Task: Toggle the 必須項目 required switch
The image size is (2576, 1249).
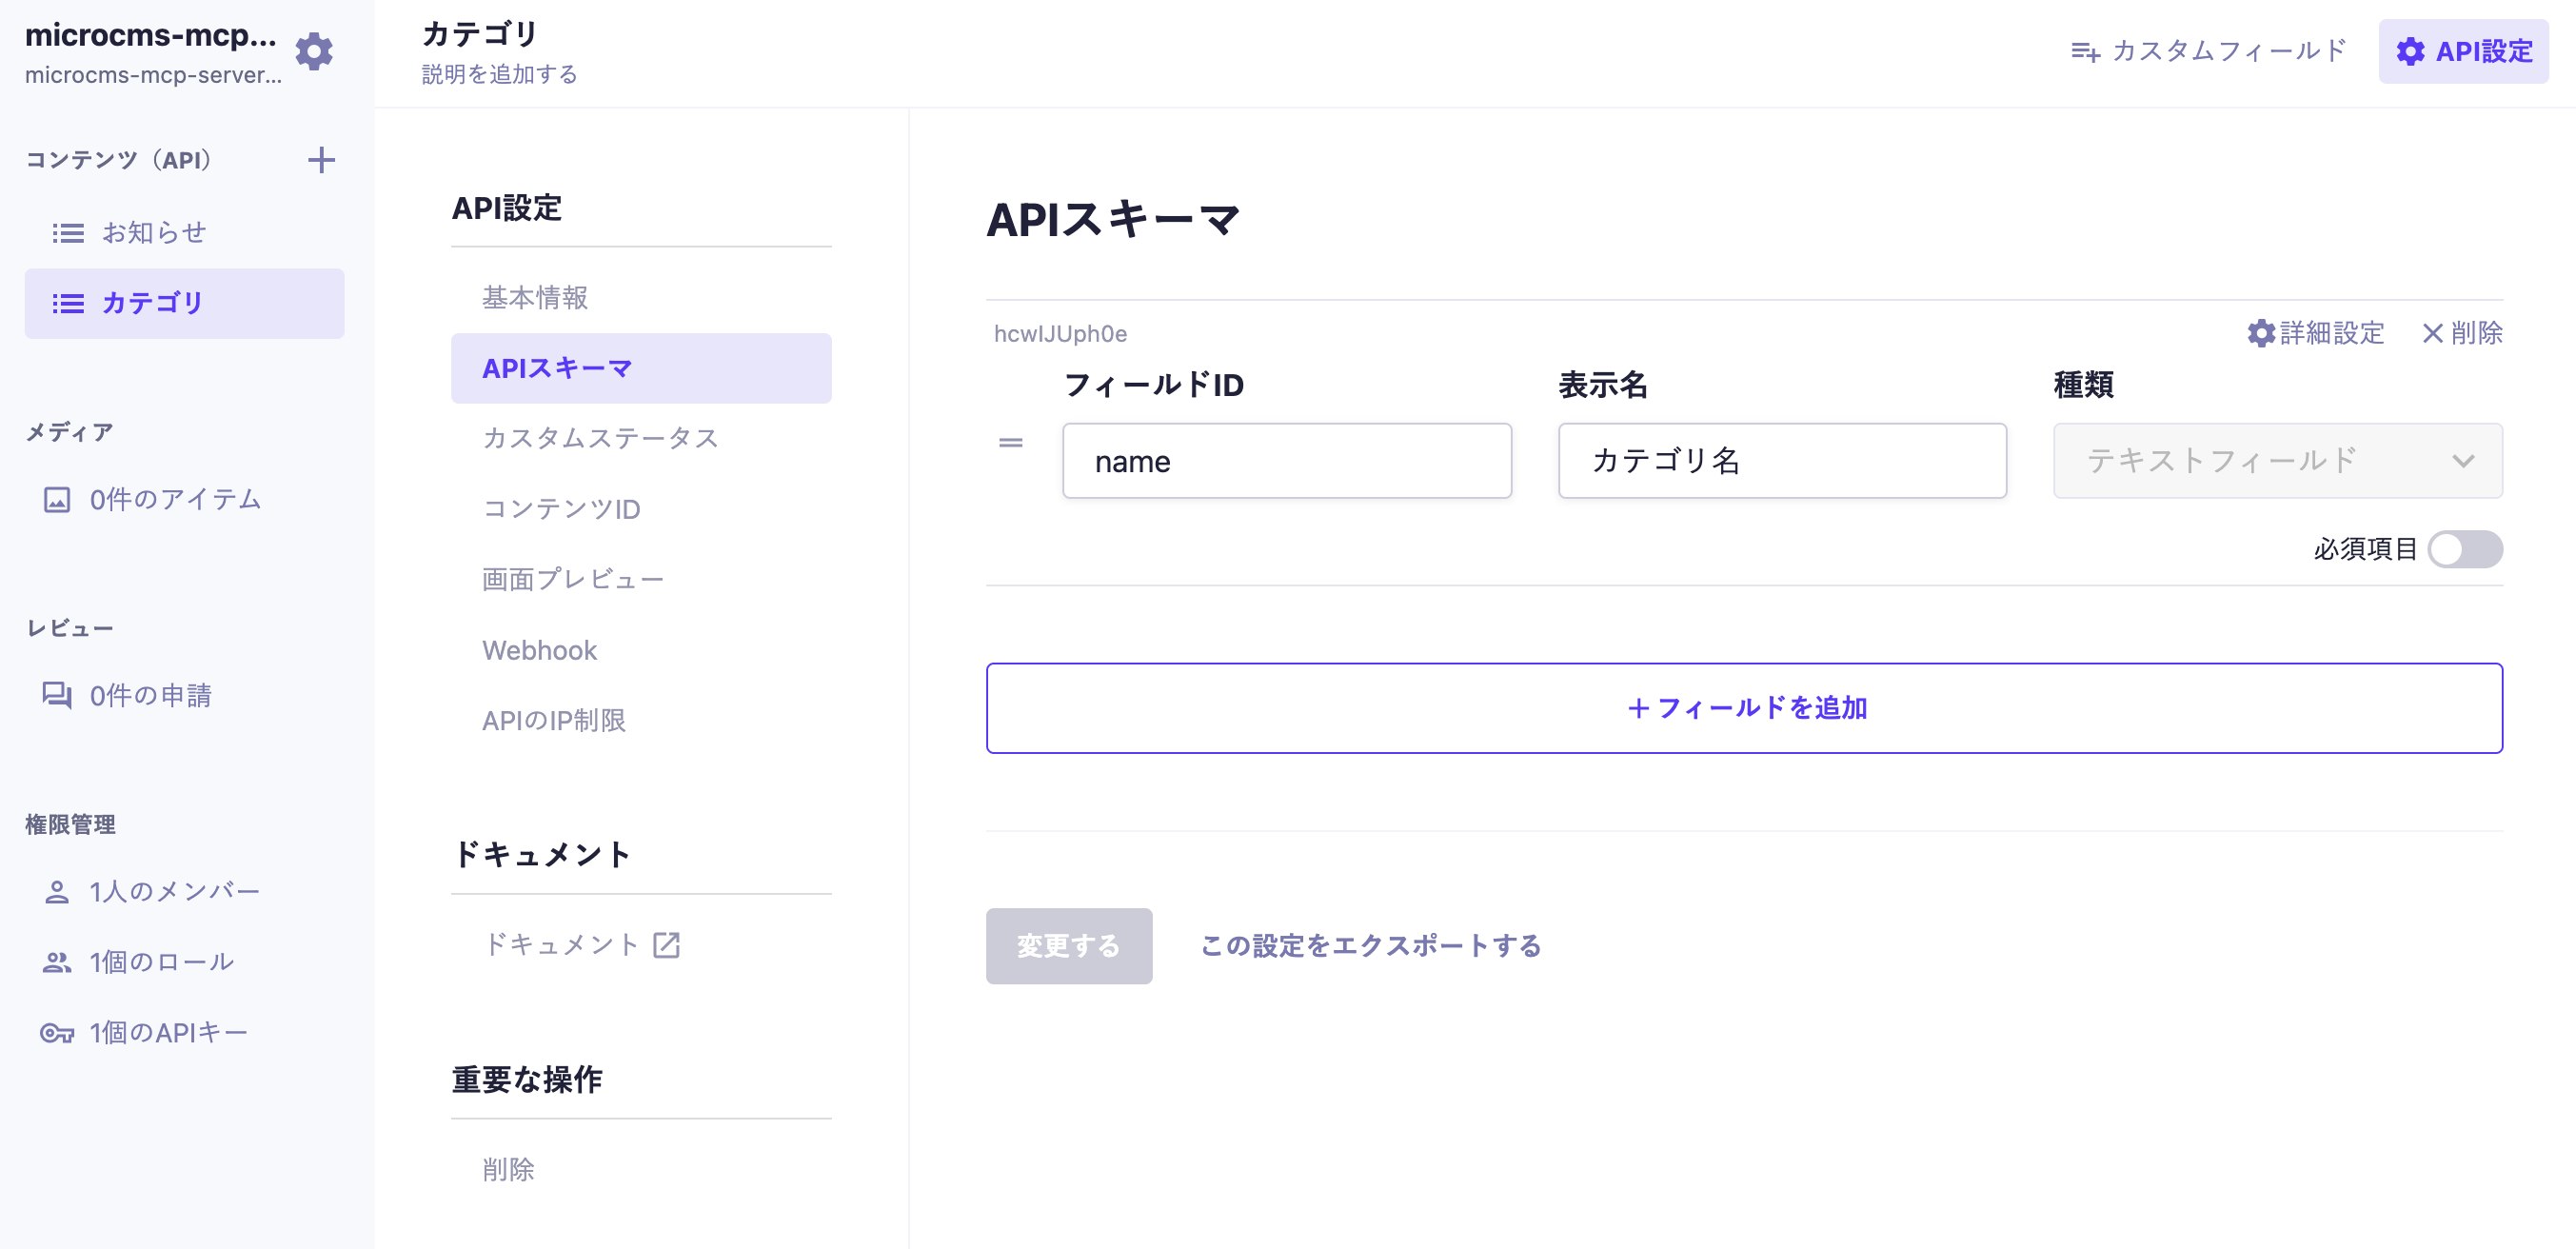Action: tap(2465, 549)
